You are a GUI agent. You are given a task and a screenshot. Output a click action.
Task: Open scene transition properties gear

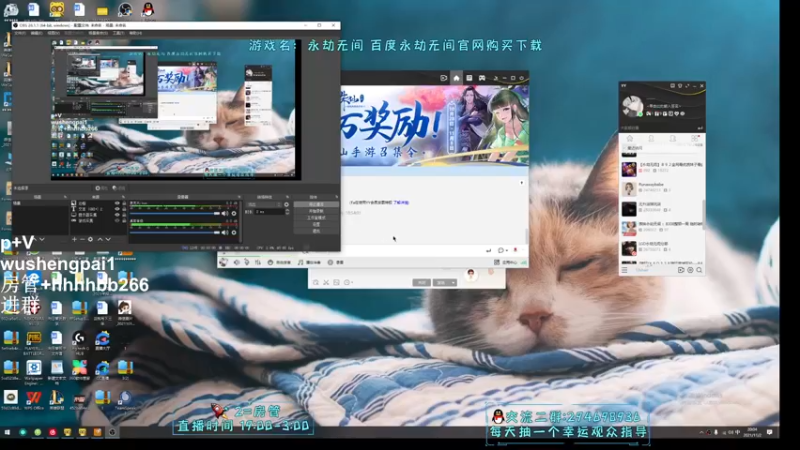[x=286, y=205]
